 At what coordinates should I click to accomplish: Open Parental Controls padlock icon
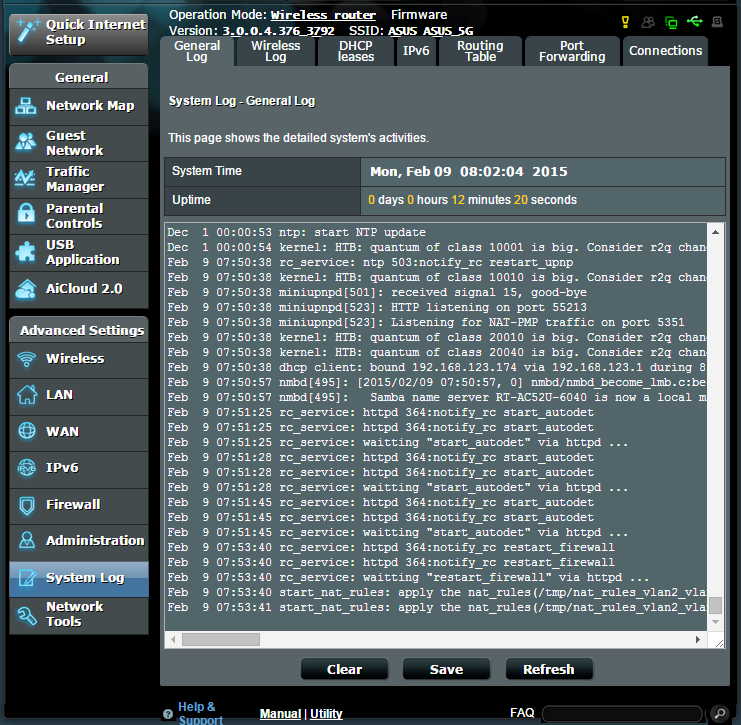(x=26, y=214)
